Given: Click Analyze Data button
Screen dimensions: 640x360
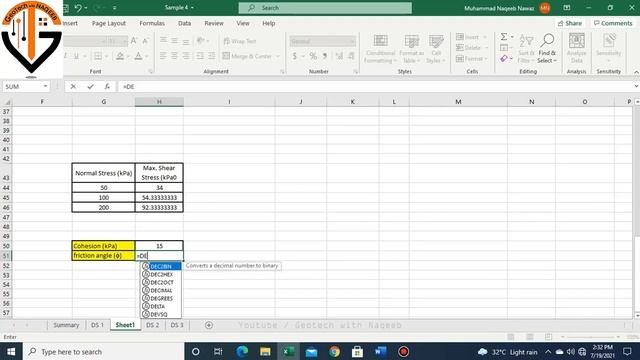Looking at the screenshot, I should (x=577, y=49).
